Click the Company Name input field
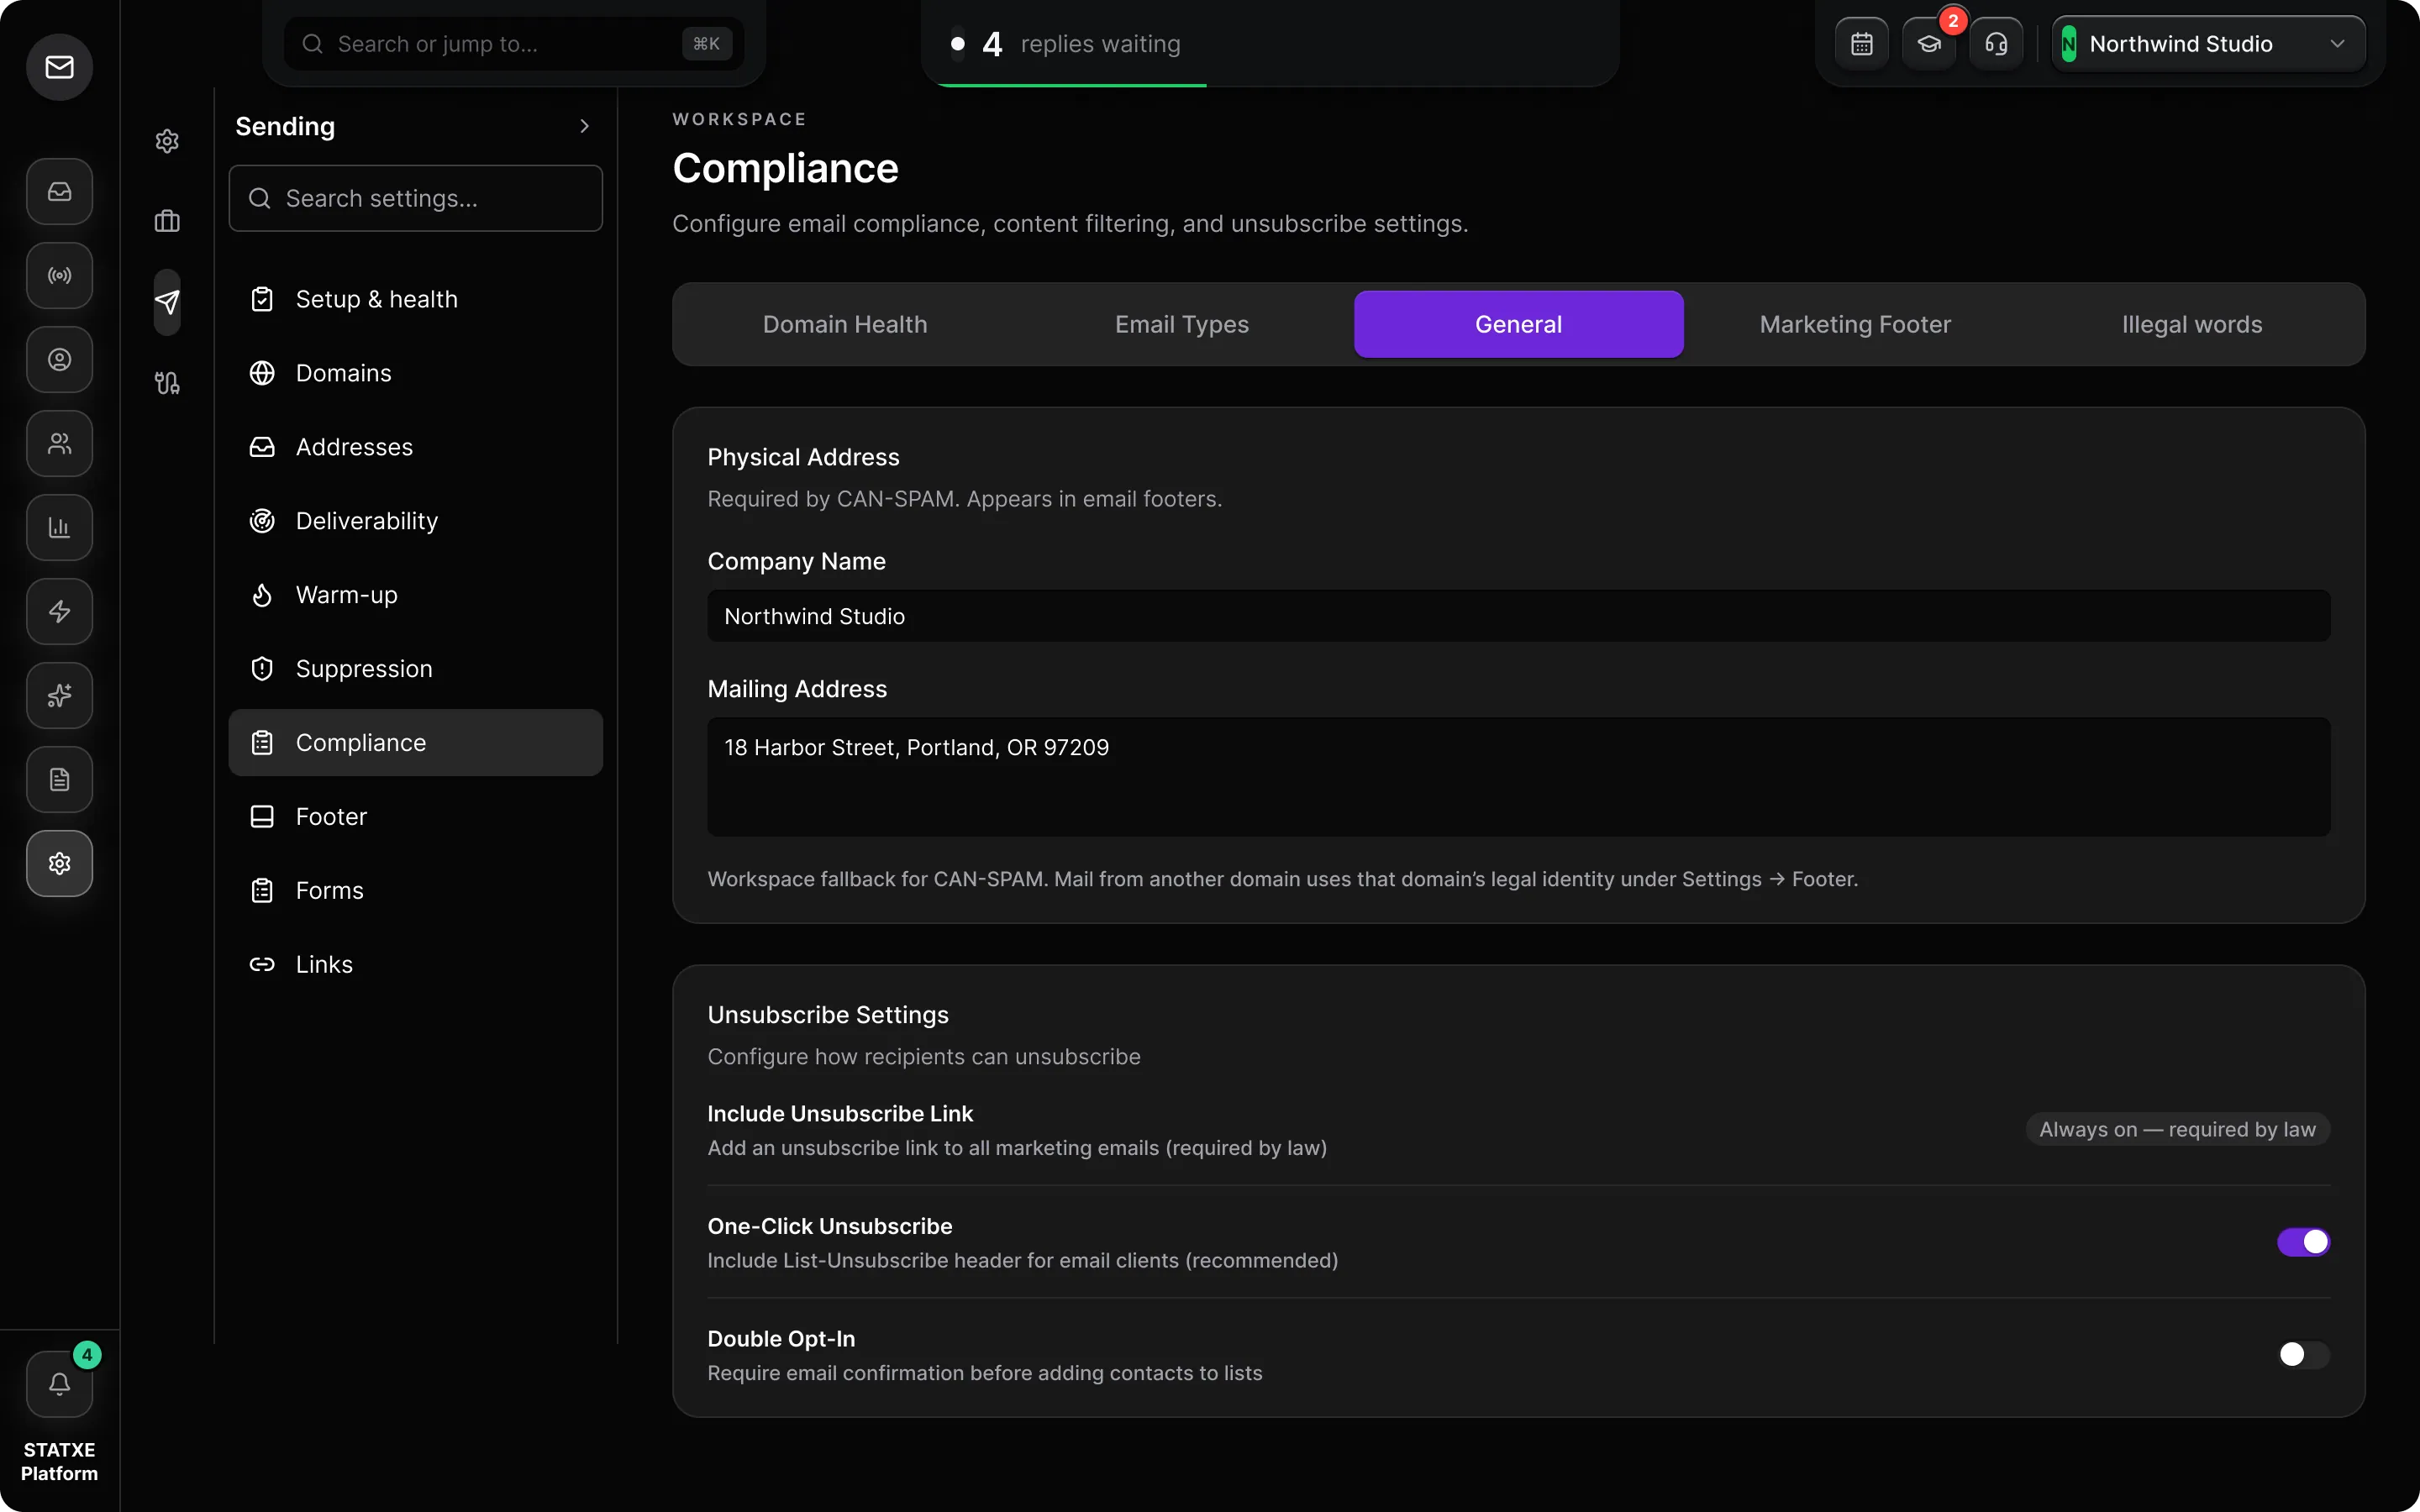Screen dimensions: 2420x1512 [1518, 616]
